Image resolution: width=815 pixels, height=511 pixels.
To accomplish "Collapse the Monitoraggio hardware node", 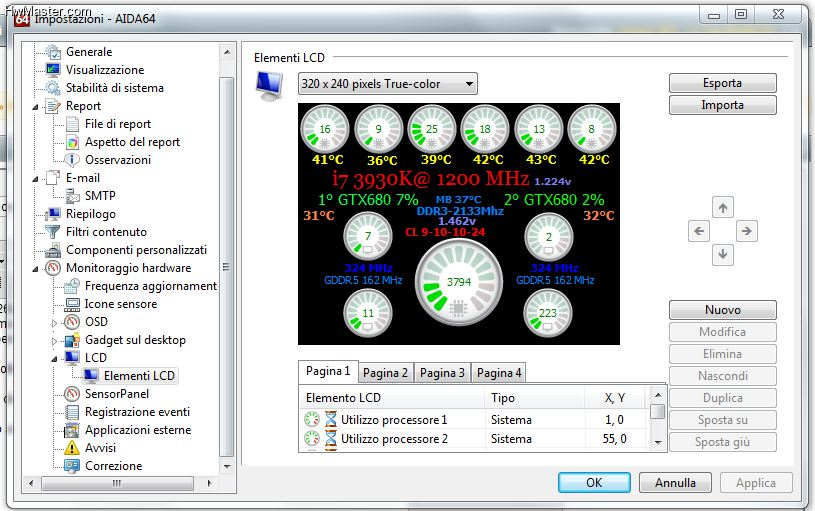I will [35, 269].
